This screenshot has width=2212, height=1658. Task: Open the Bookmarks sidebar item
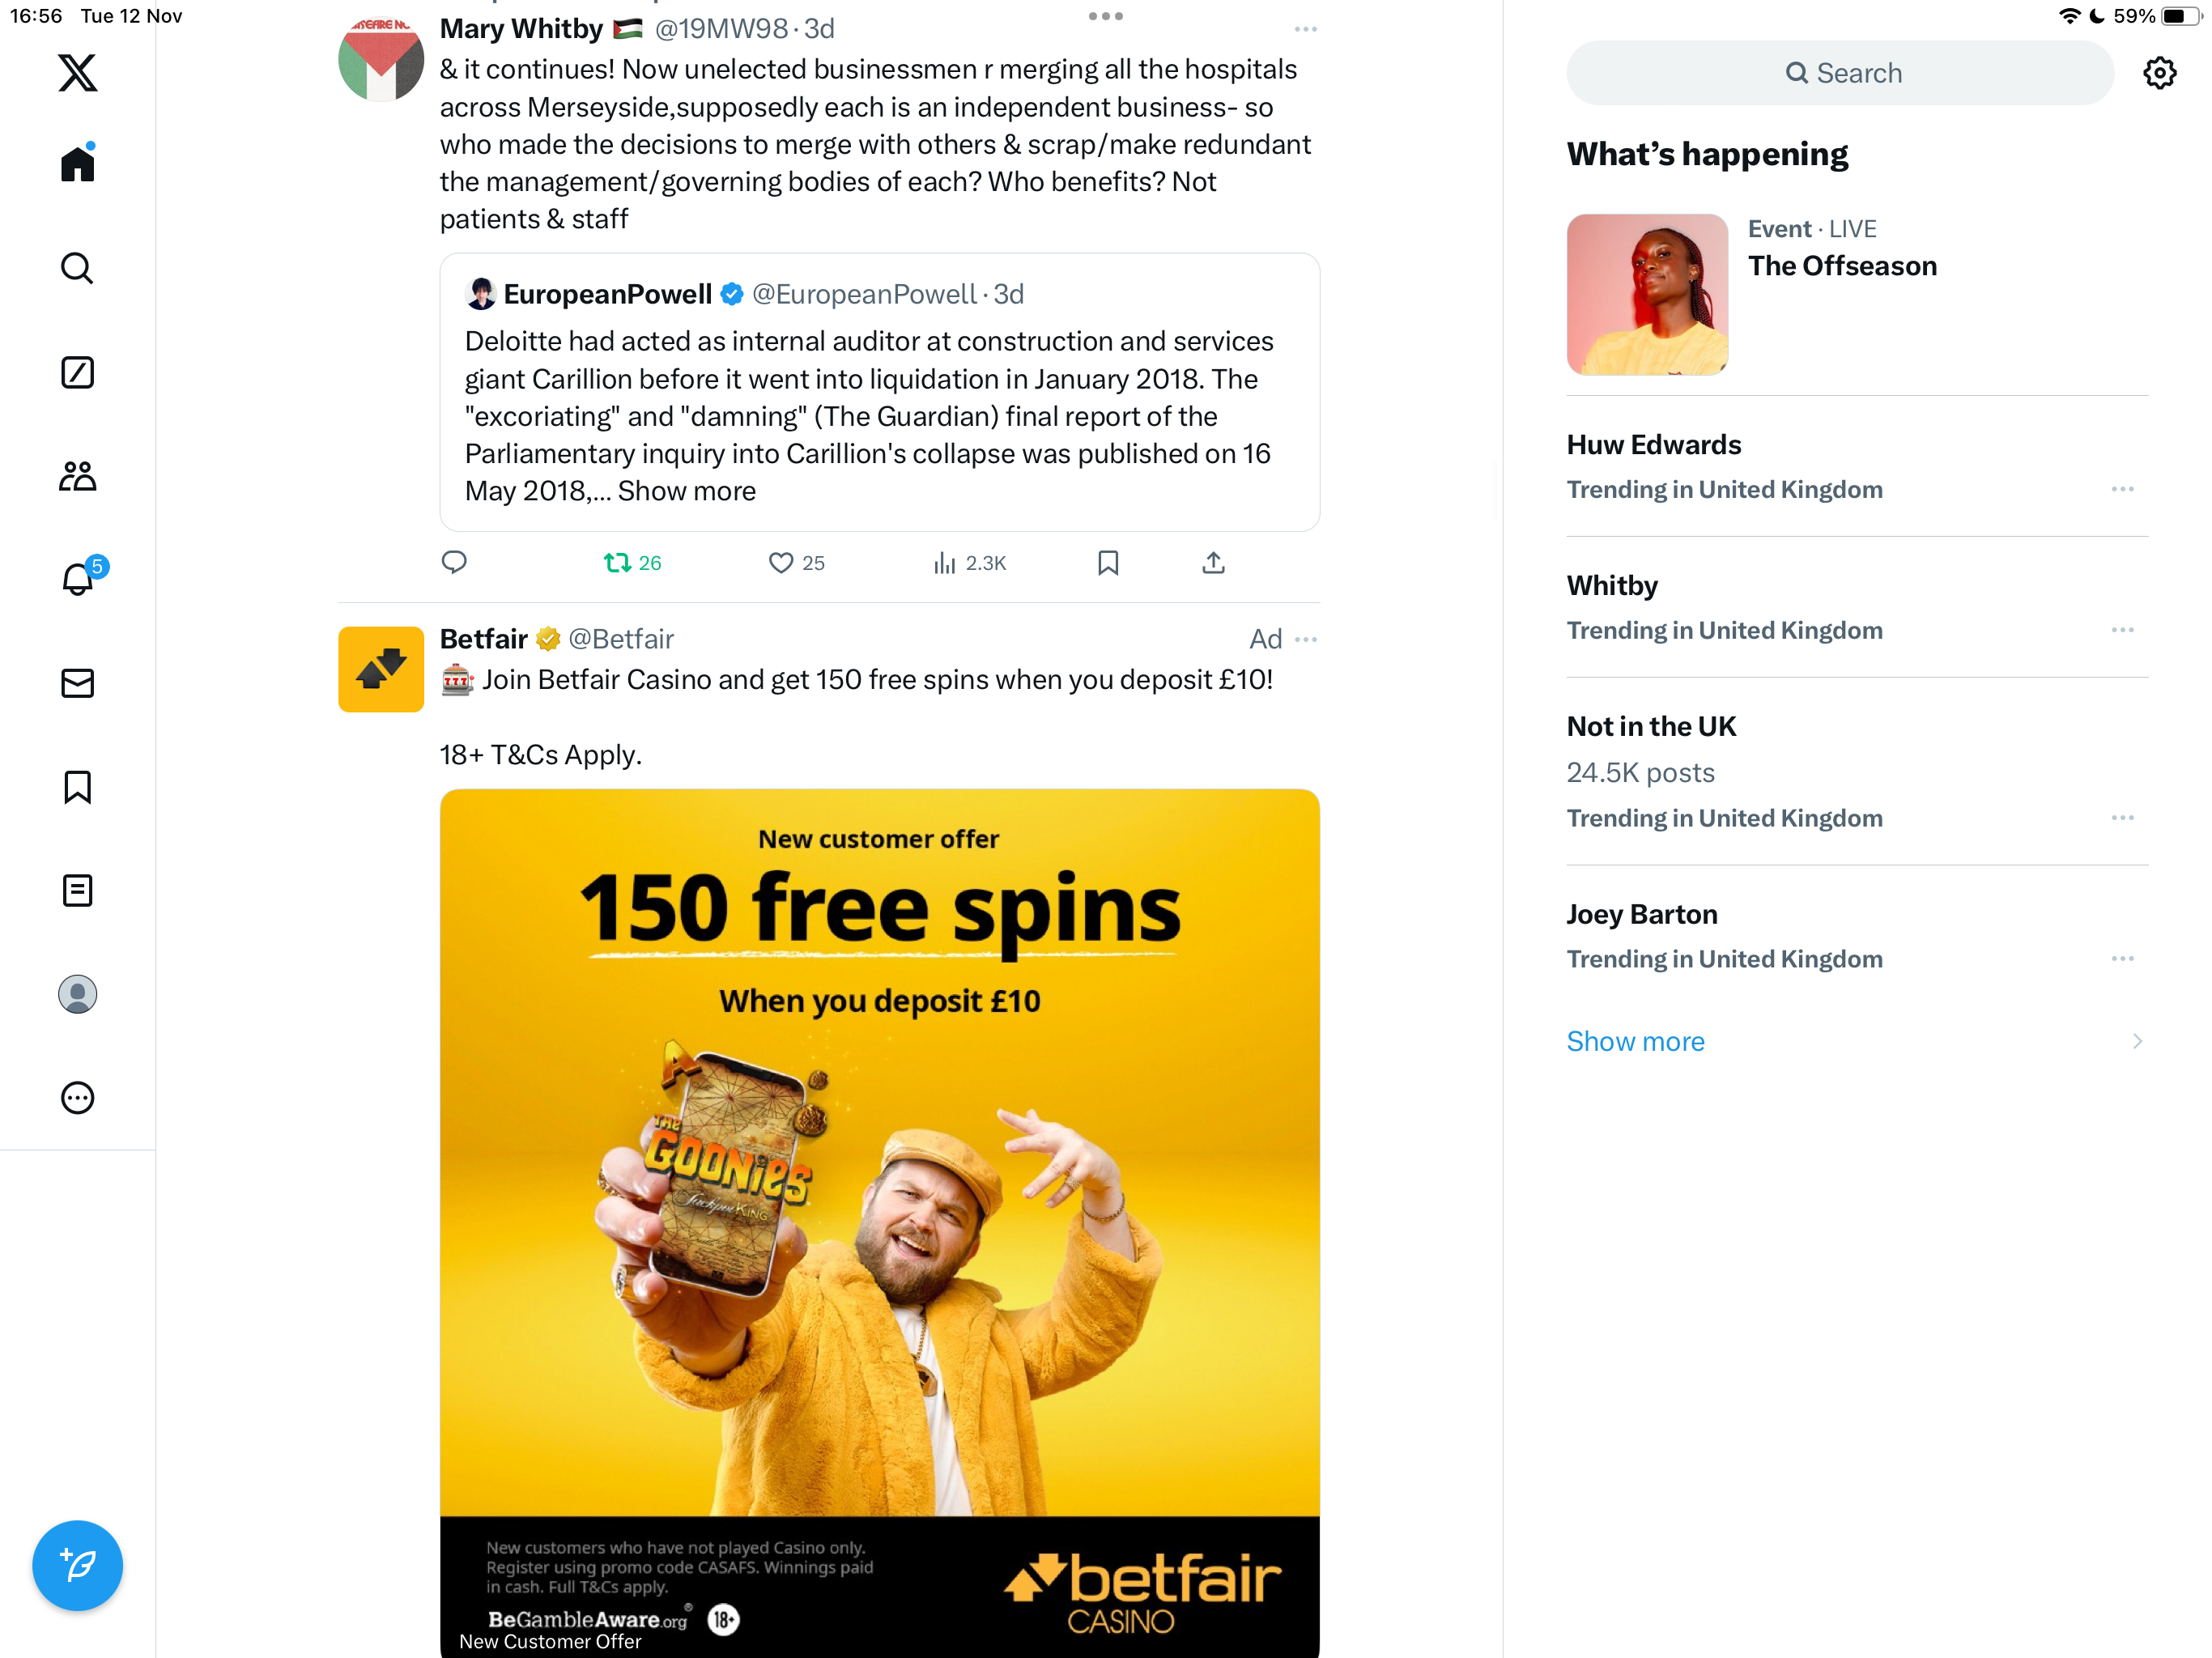point(77,787)
